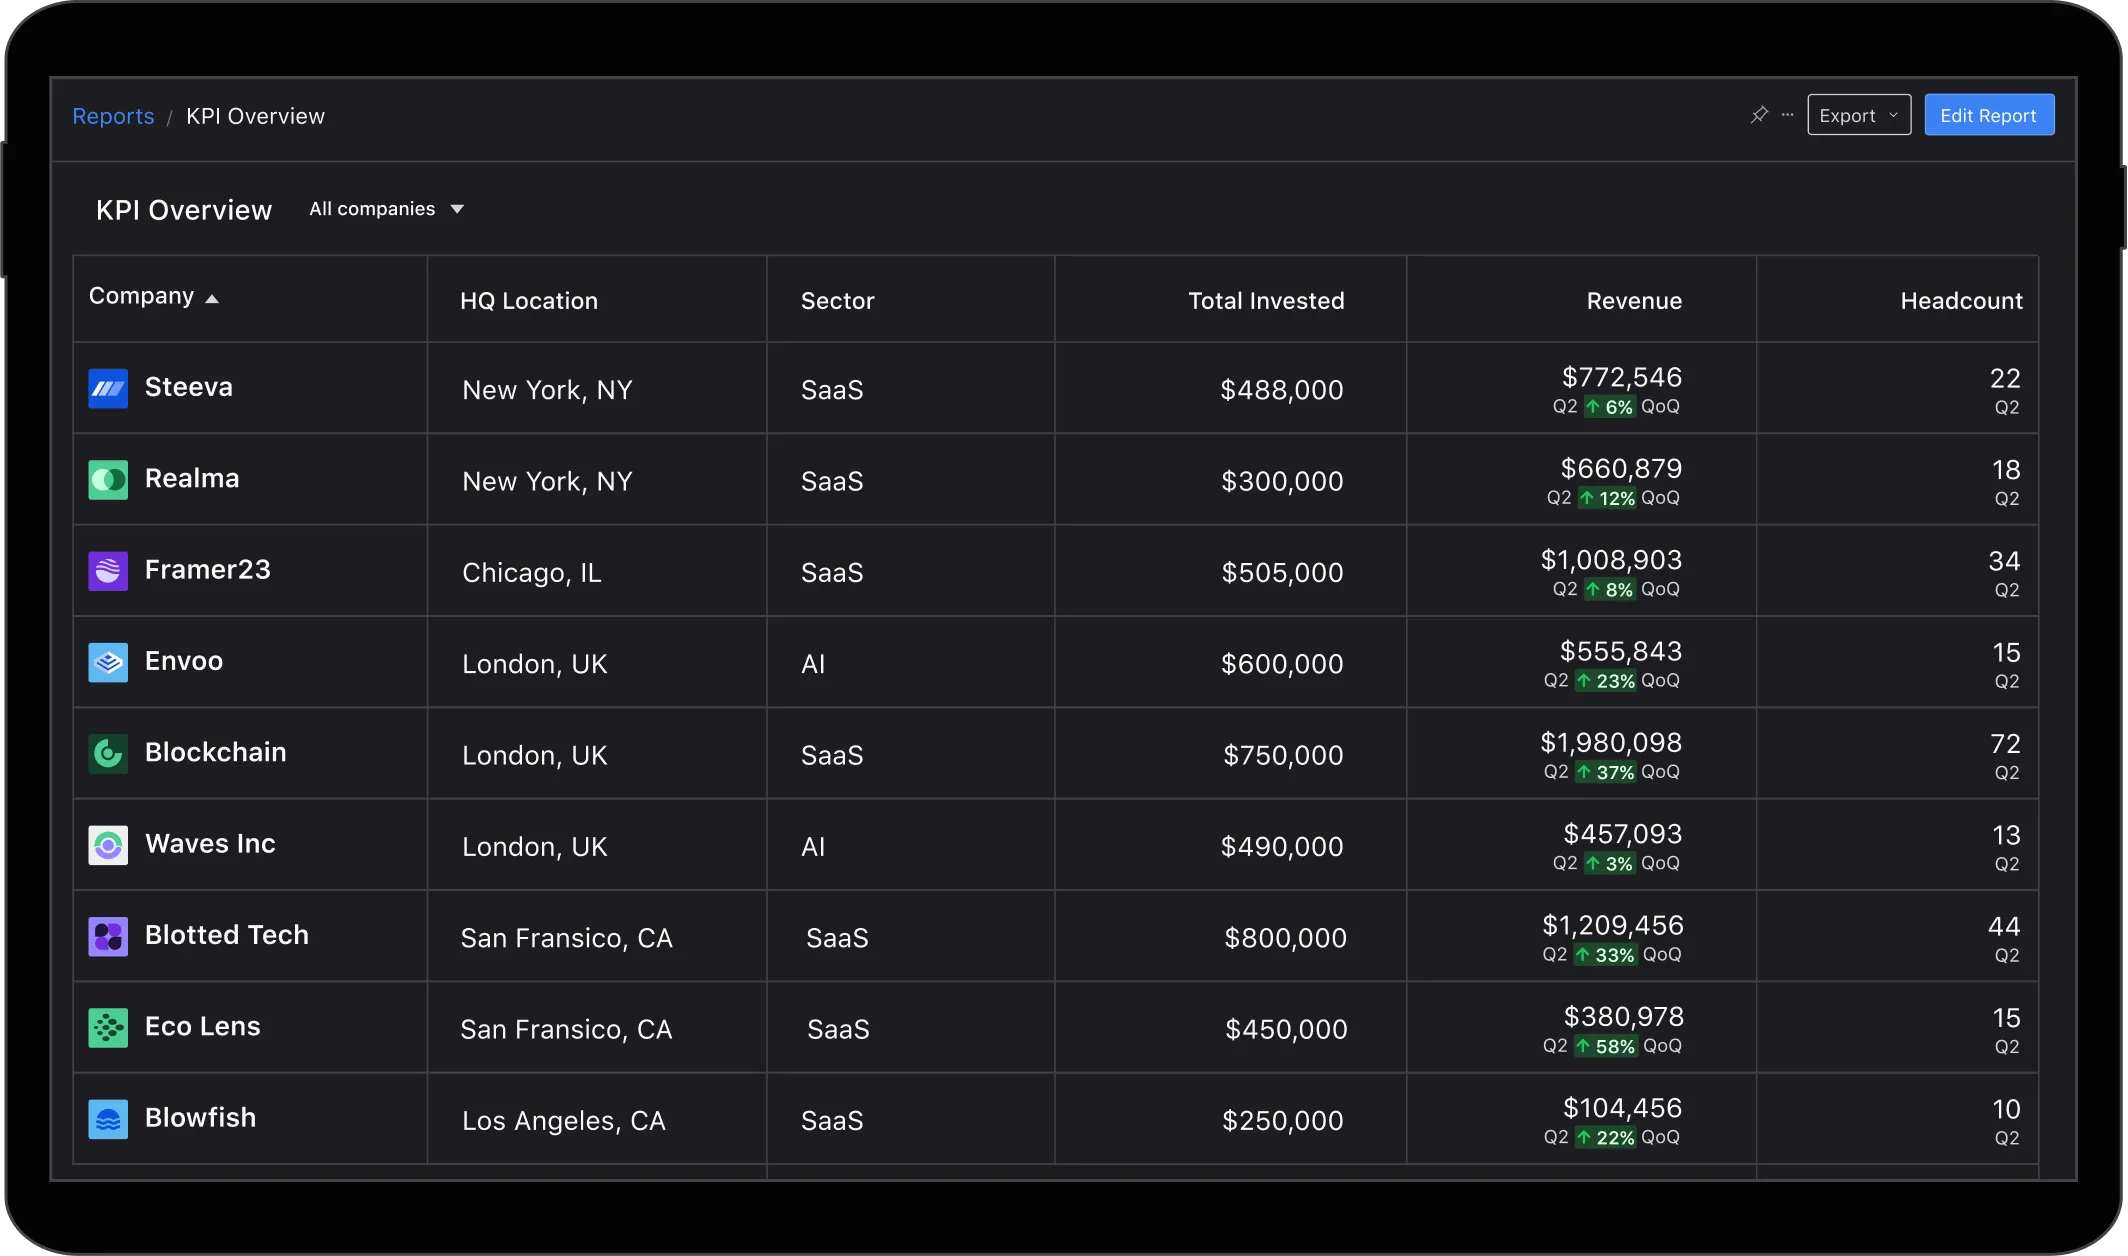Image resolution: width=2128 pixels, height=1256 pixels.
Task: Open the Blotted Tech company name
Action: point(227,935)
